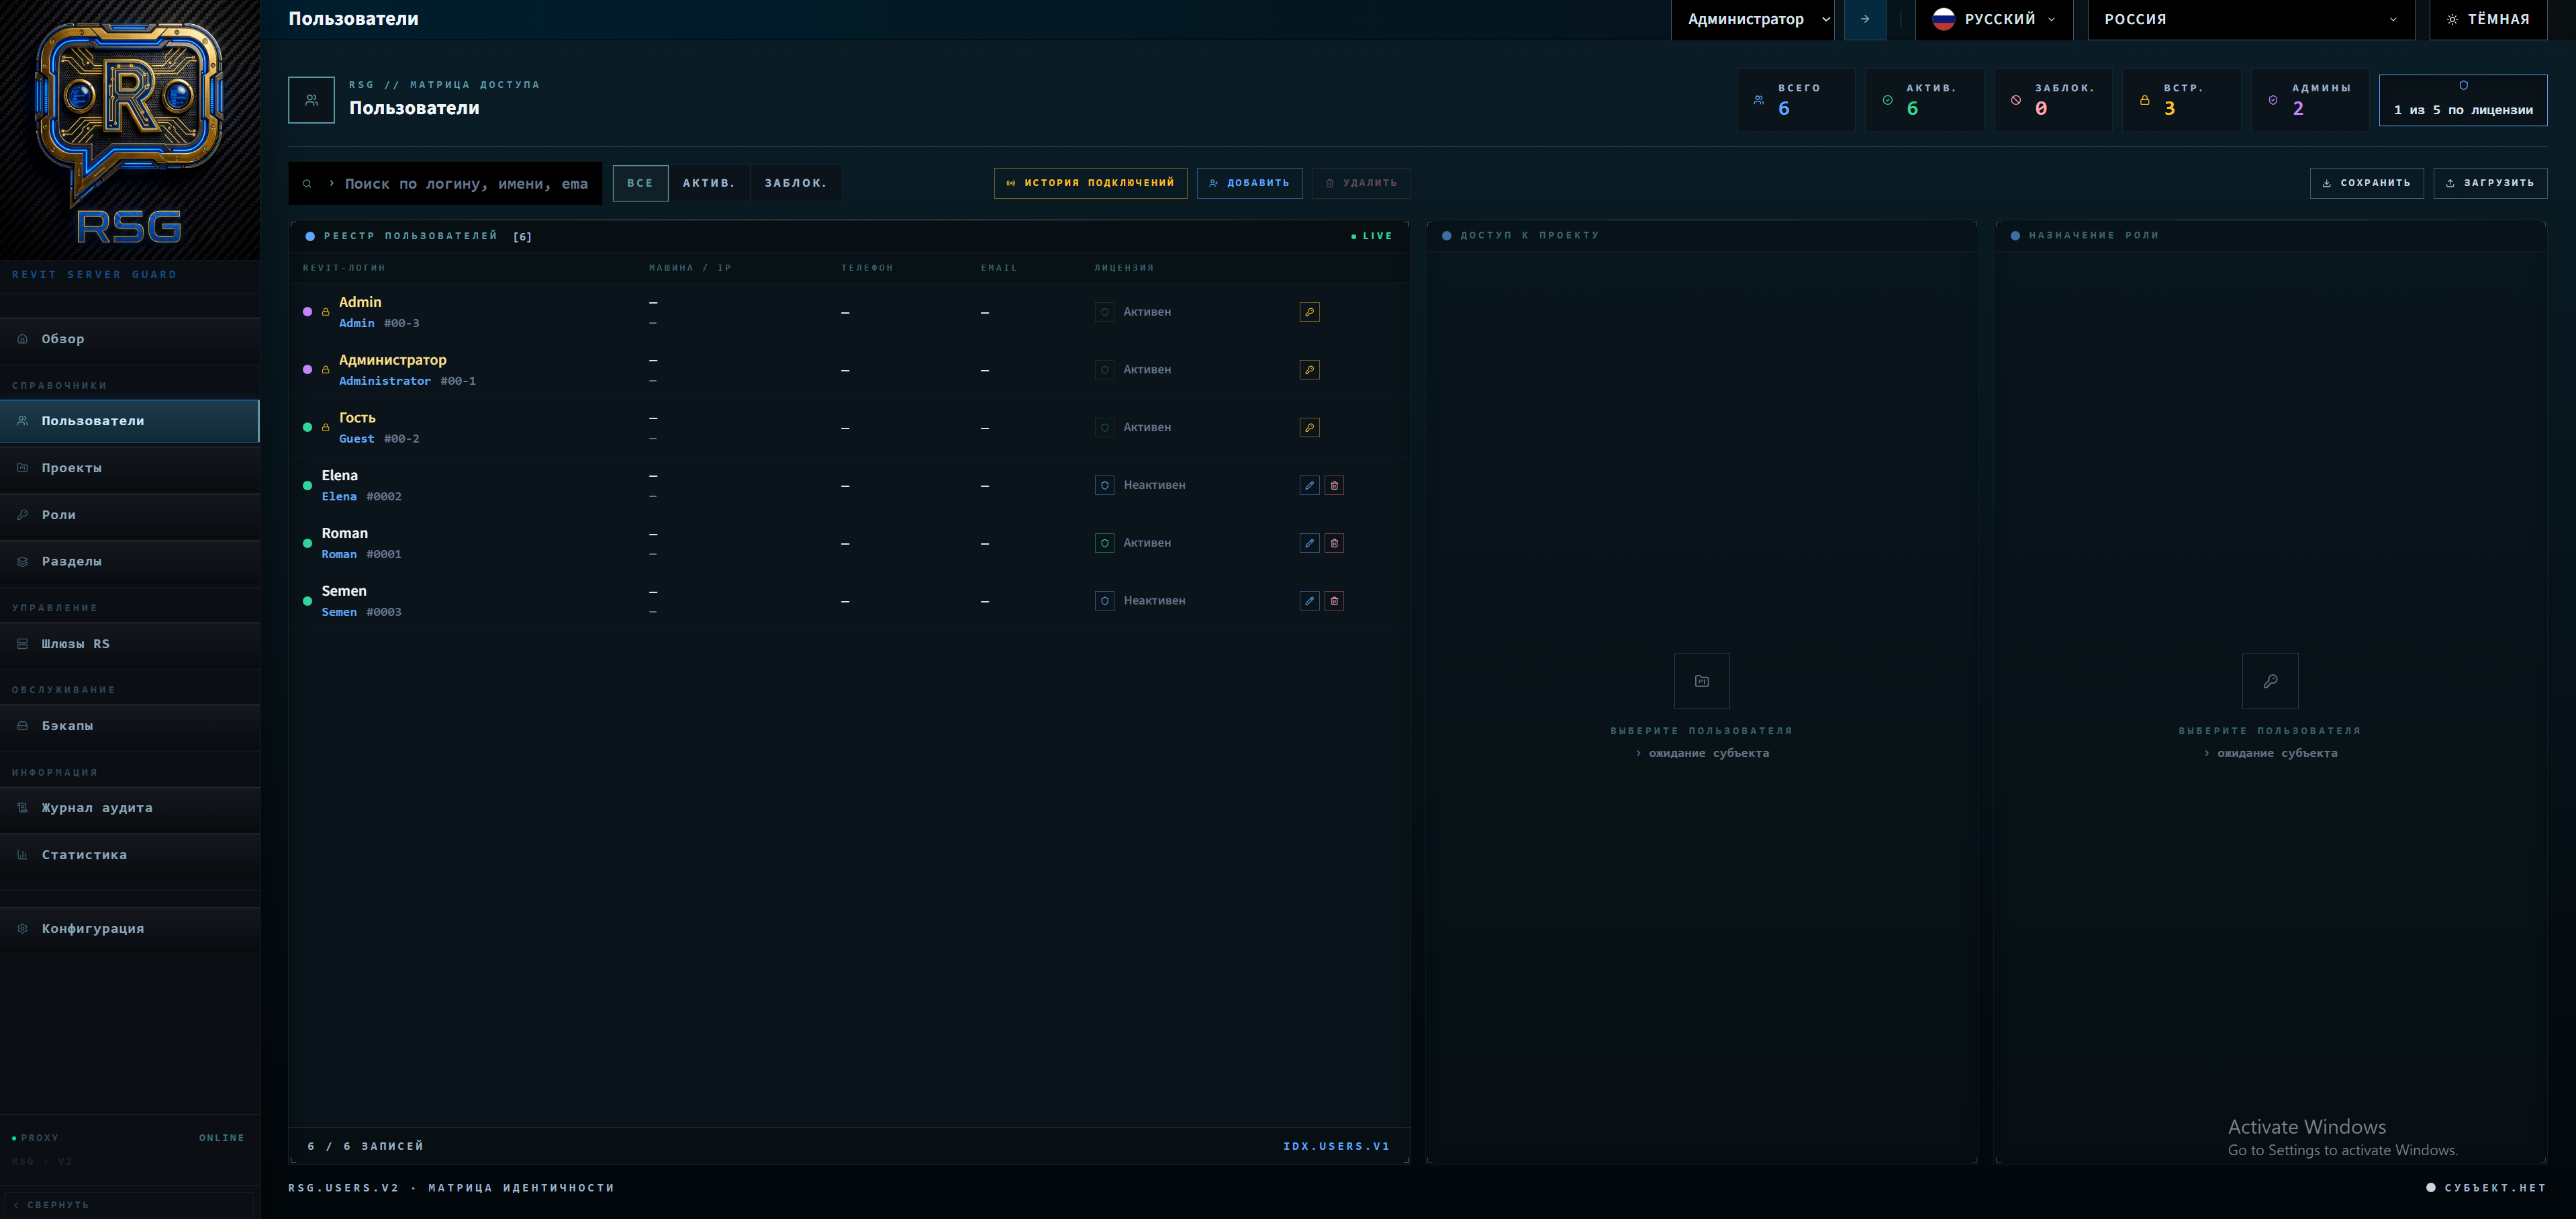Click the logout arrow icon in header
The width and height of the screenshot is (2576, 1219).
(x=1864, y=19)
